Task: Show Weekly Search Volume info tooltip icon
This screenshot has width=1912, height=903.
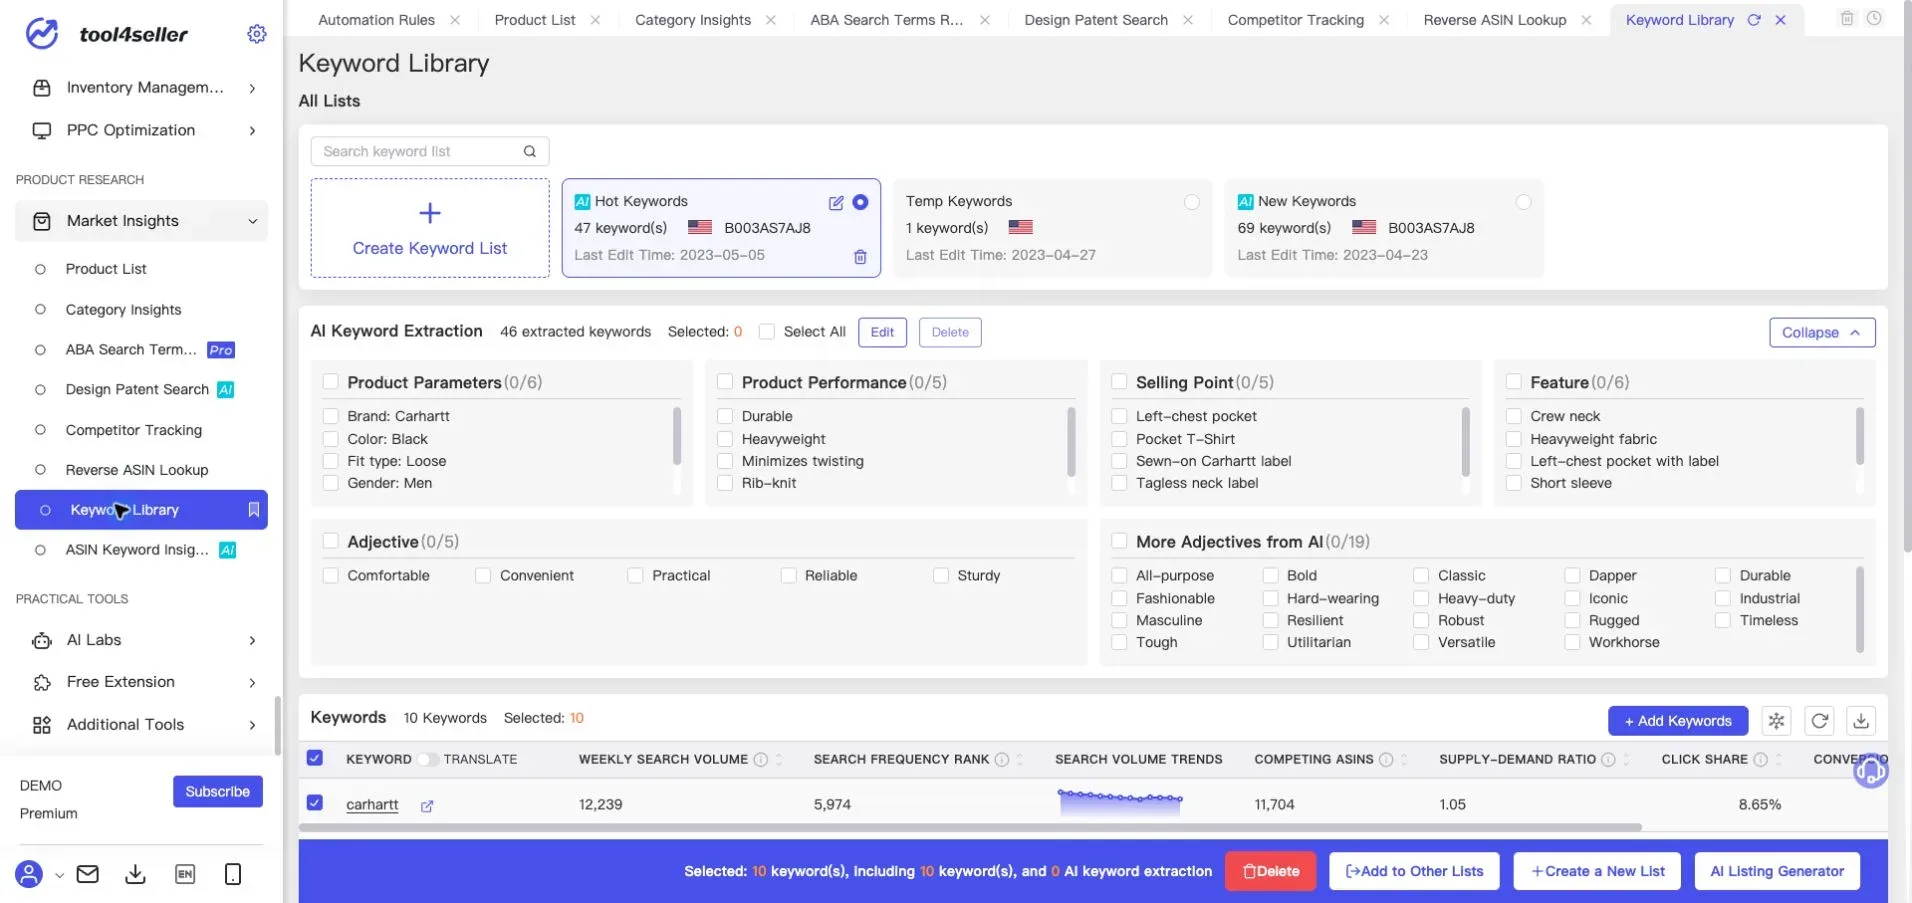Action: [x=761, y=760]
